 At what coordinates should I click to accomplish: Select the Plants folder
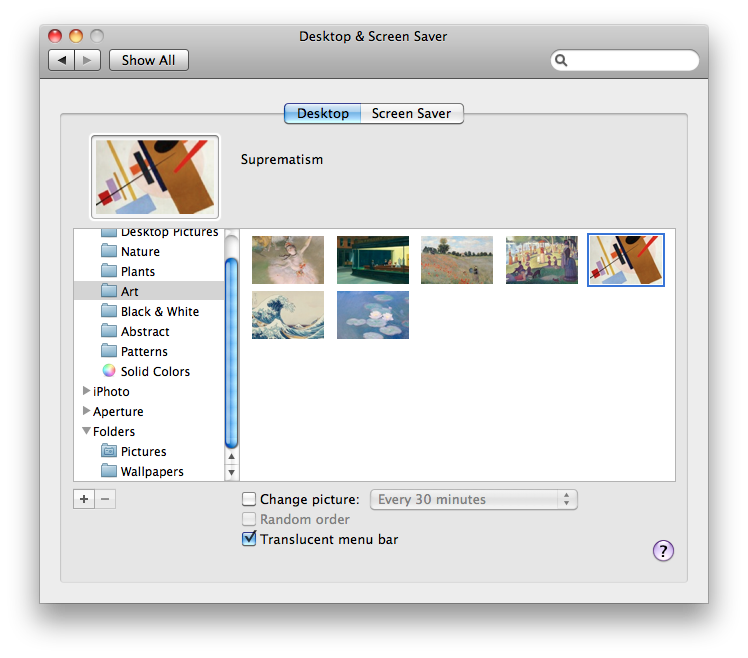[x=149, y=272]
